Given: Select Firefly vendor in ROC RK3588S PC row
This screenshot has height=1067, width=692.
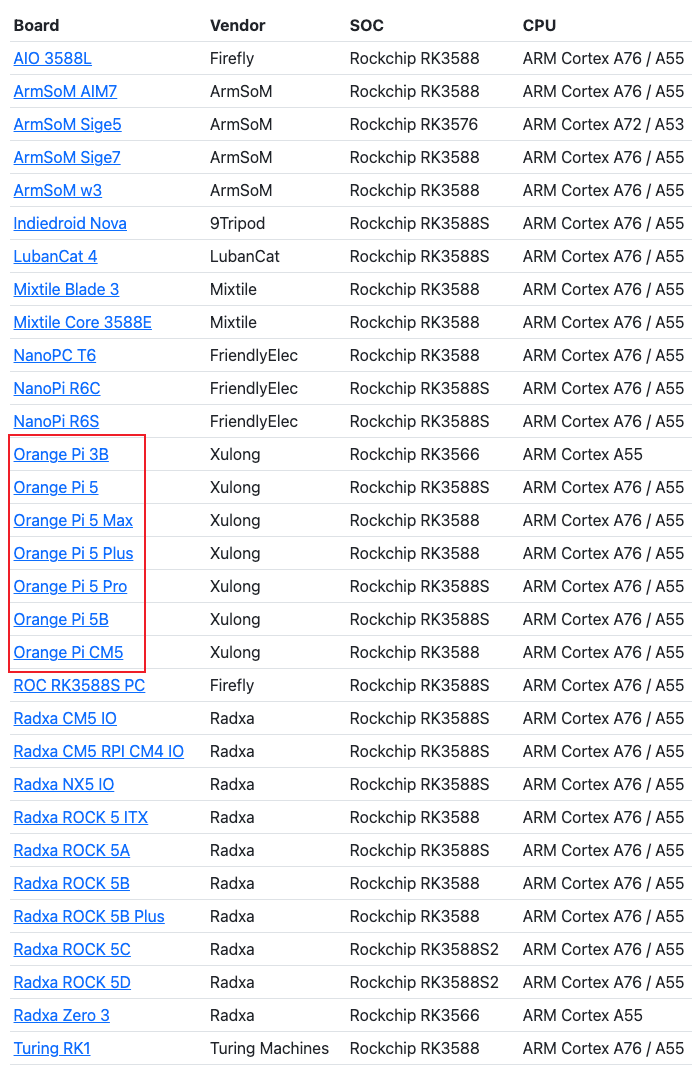Looking at the screenshot, I should [232, 685].
